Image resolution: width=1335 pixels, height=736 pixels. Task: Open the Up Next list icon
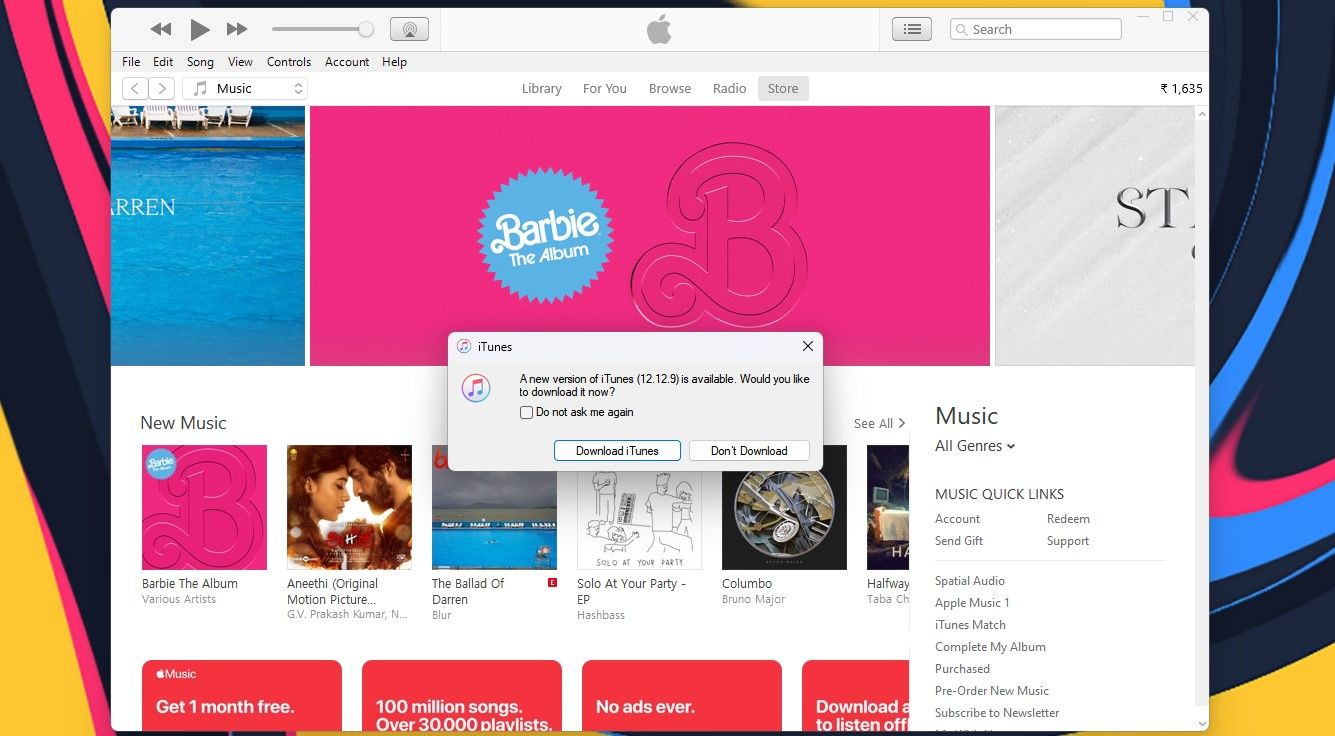[x=912, y=29]
